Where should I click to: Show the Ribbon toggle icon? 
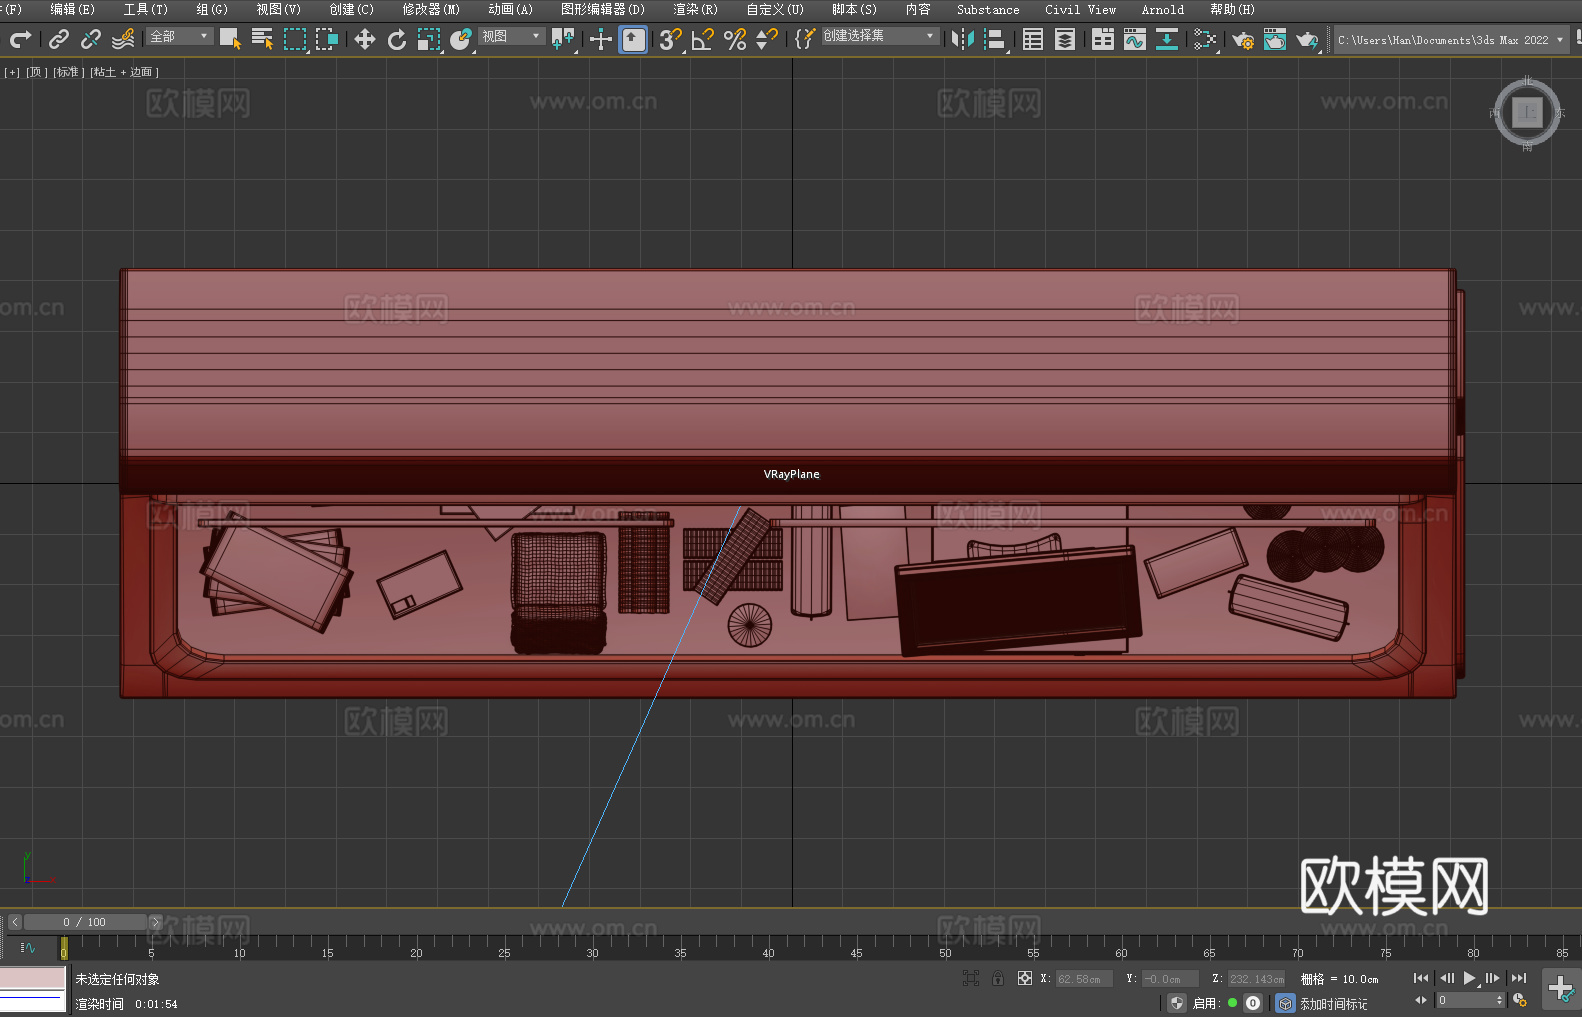(1103, 39)
